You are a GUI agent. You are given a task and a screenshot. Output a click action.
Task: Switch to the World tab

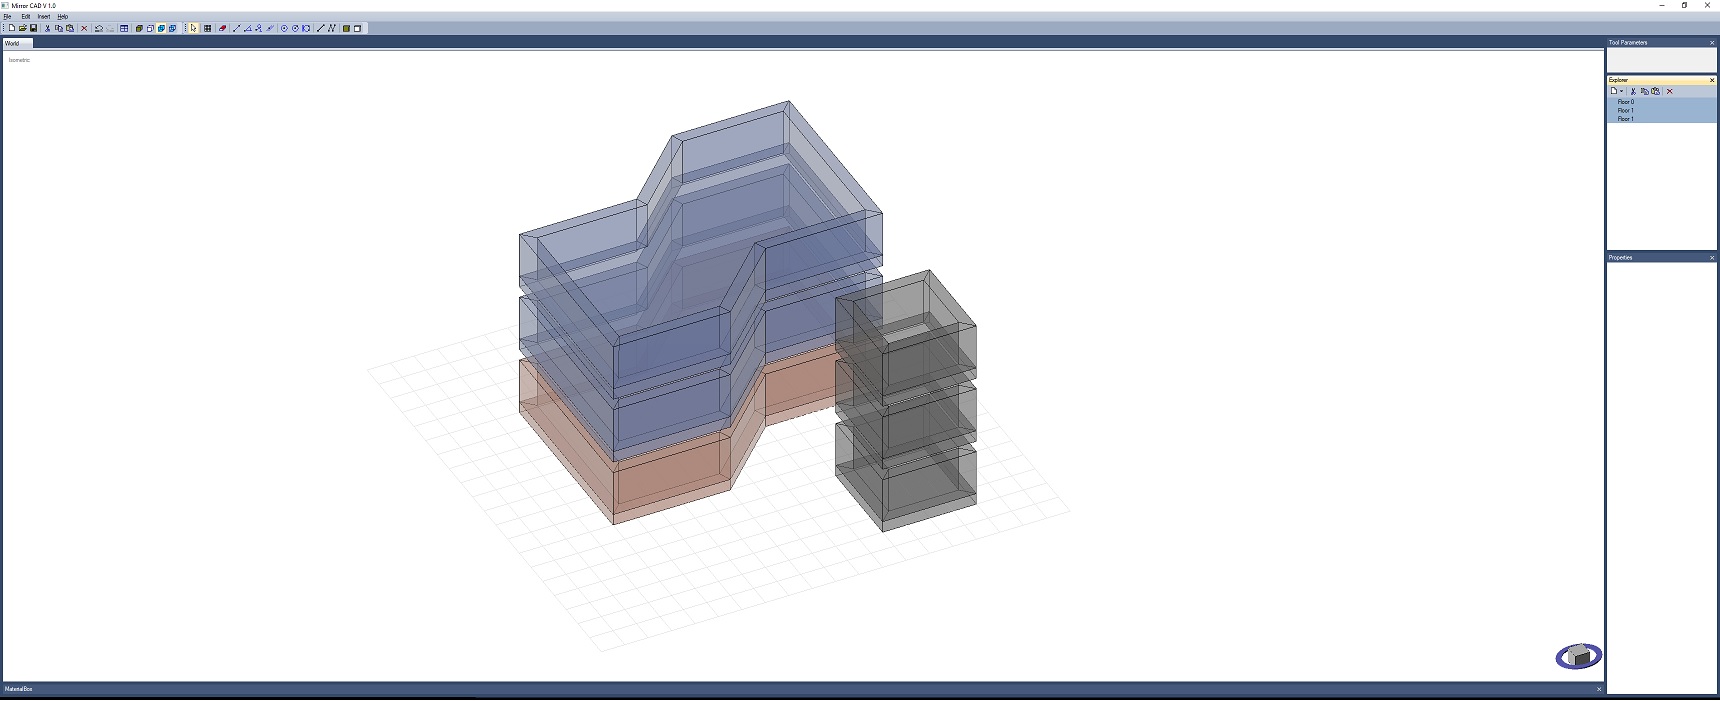(12, 43)
